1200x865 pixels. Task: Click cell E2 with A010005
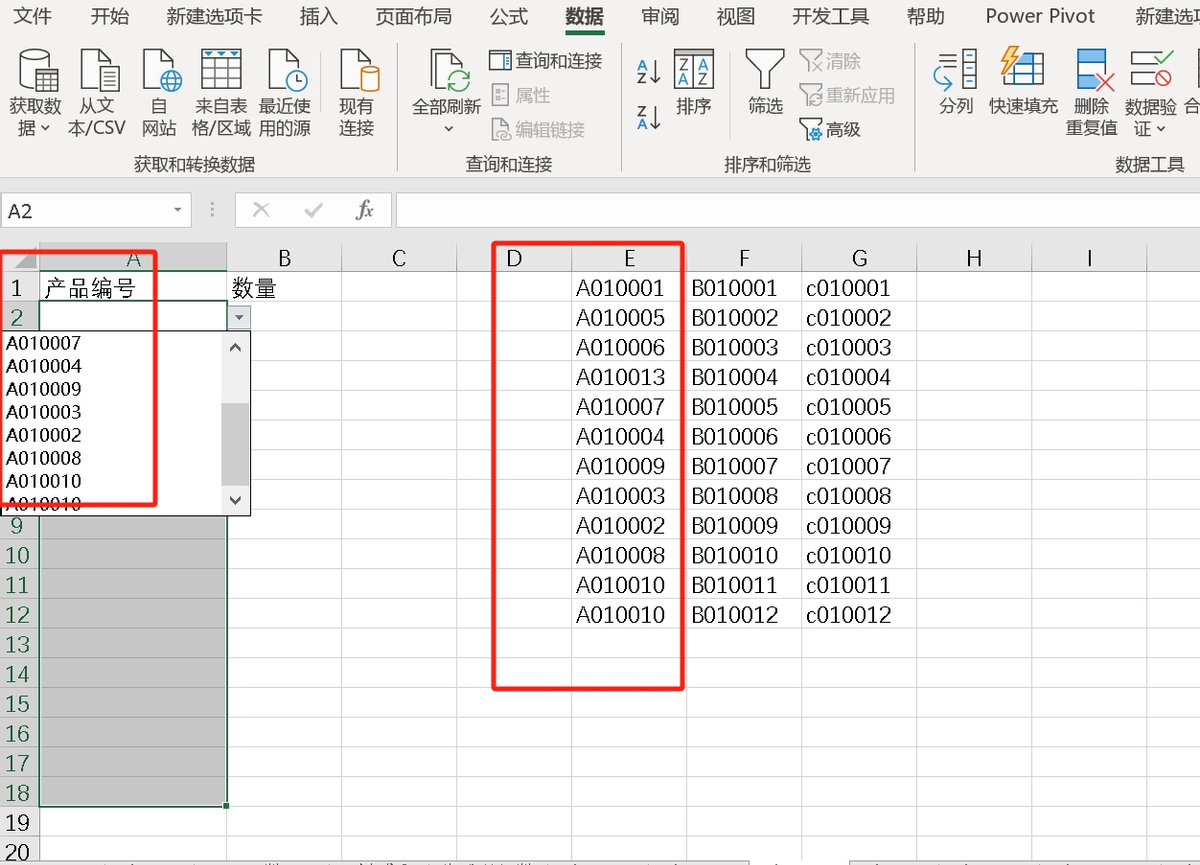629,318
